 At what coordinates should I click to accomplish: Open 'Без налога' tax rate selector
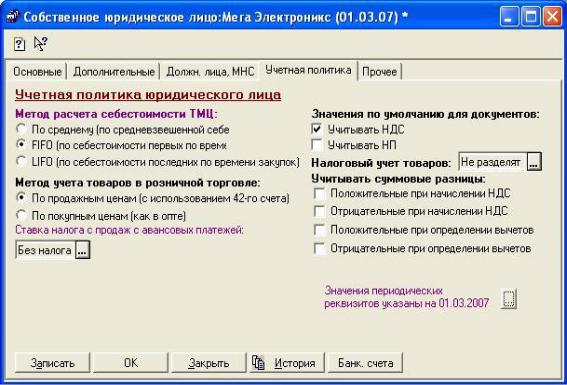tap(82, 250)
